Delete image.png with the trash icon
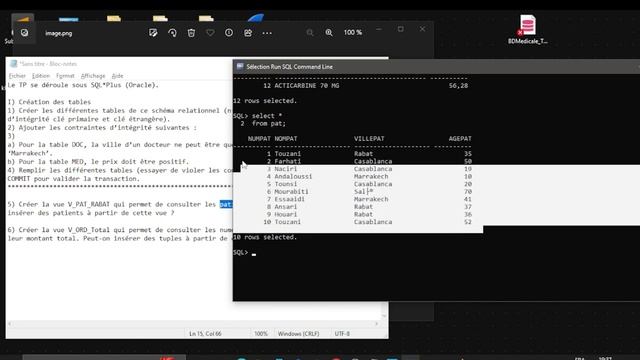 pyautogui.click(x=191, y=33)
